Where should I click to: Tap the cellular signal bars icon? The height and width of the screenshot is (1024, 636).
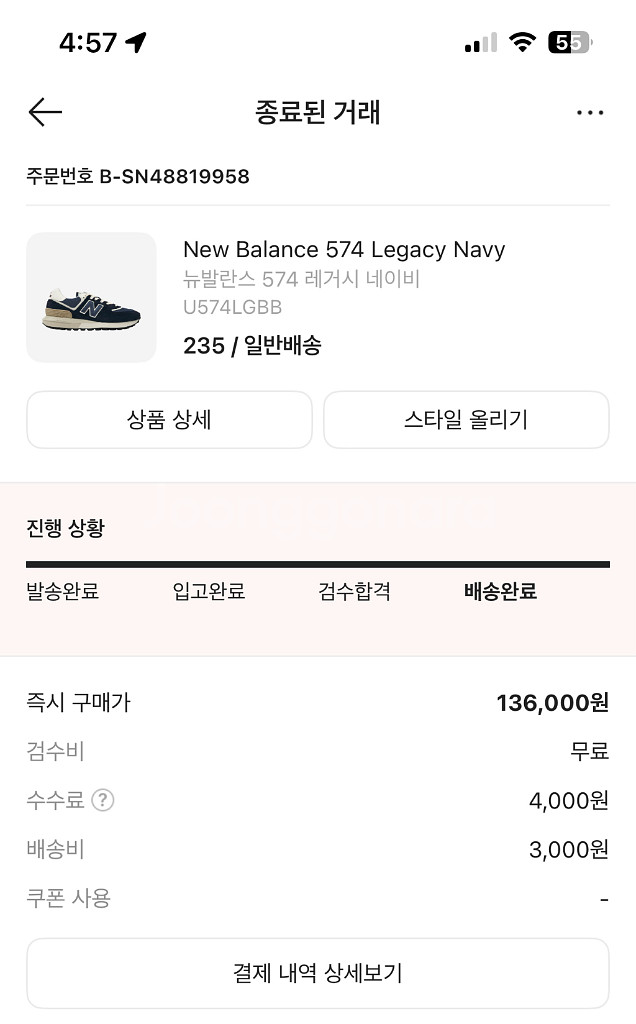click(x=480, y=43)
